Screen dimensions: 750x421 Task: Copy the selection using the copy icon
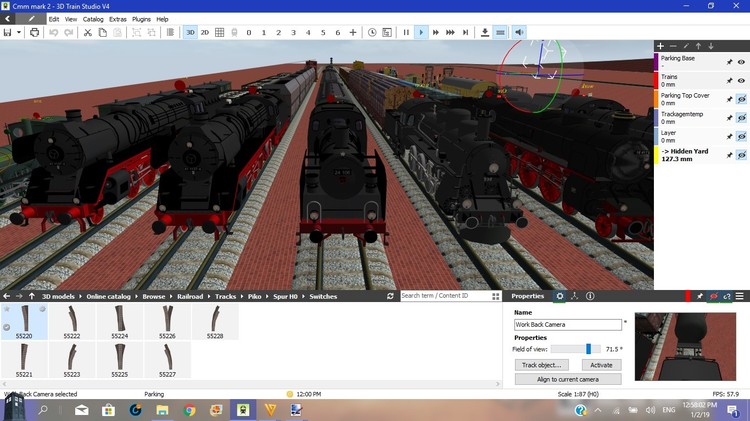pyautogui.click(x=102, y=33)
